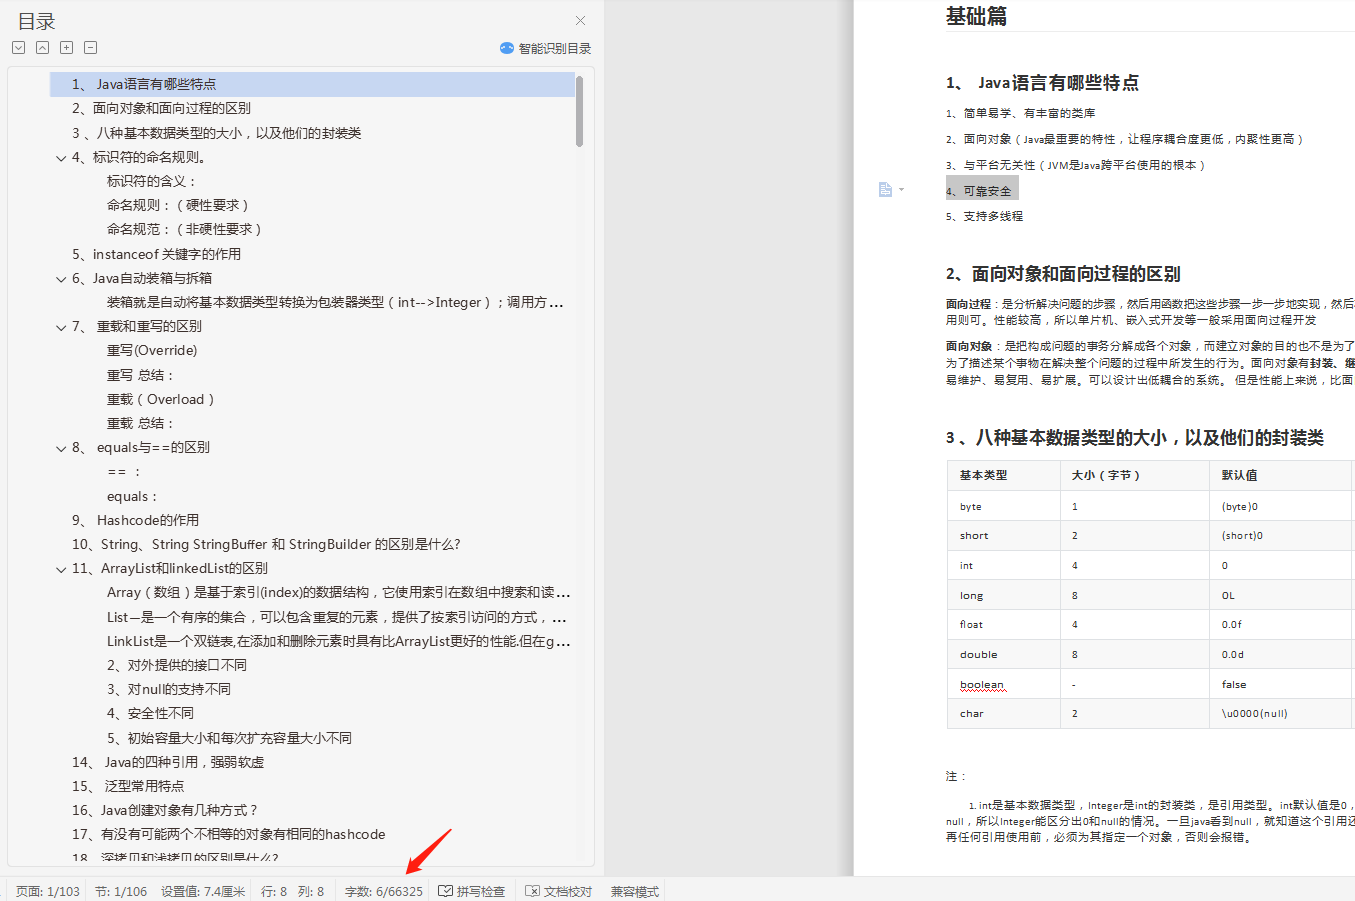Click the collapse-all up-chevron icon in 目录 panel

pos(42,47)
